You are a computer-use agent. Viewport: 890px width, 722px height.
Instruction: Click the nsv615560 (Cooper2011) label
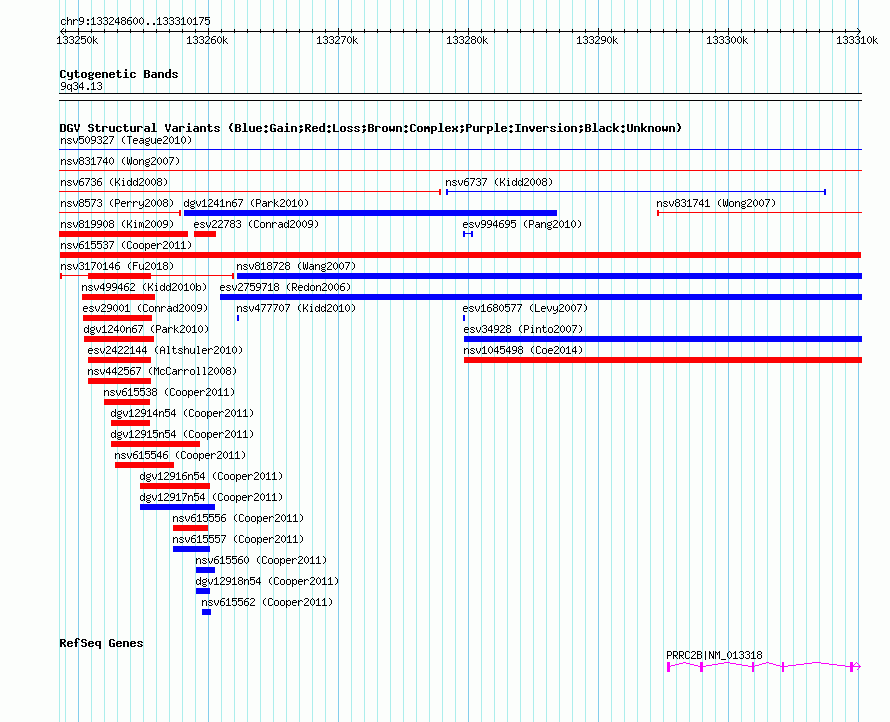[x=261, y=560]
